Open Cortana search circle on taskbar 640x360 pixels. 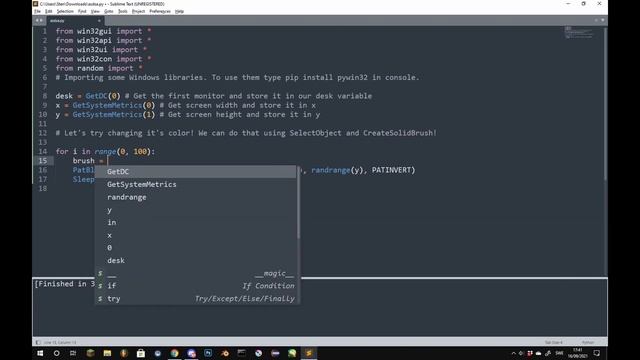click(x=56, y=353)
